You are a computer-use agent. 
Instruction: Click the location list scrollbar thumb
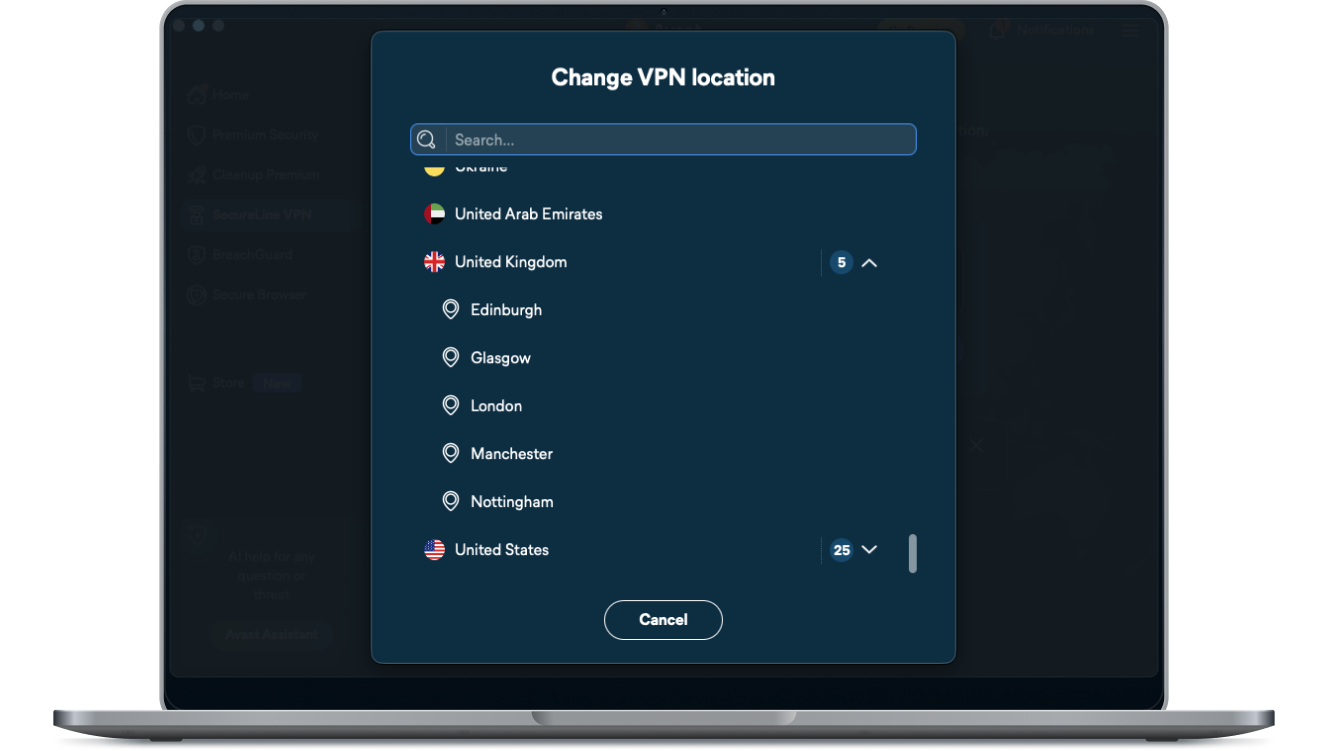click(912, 554)
